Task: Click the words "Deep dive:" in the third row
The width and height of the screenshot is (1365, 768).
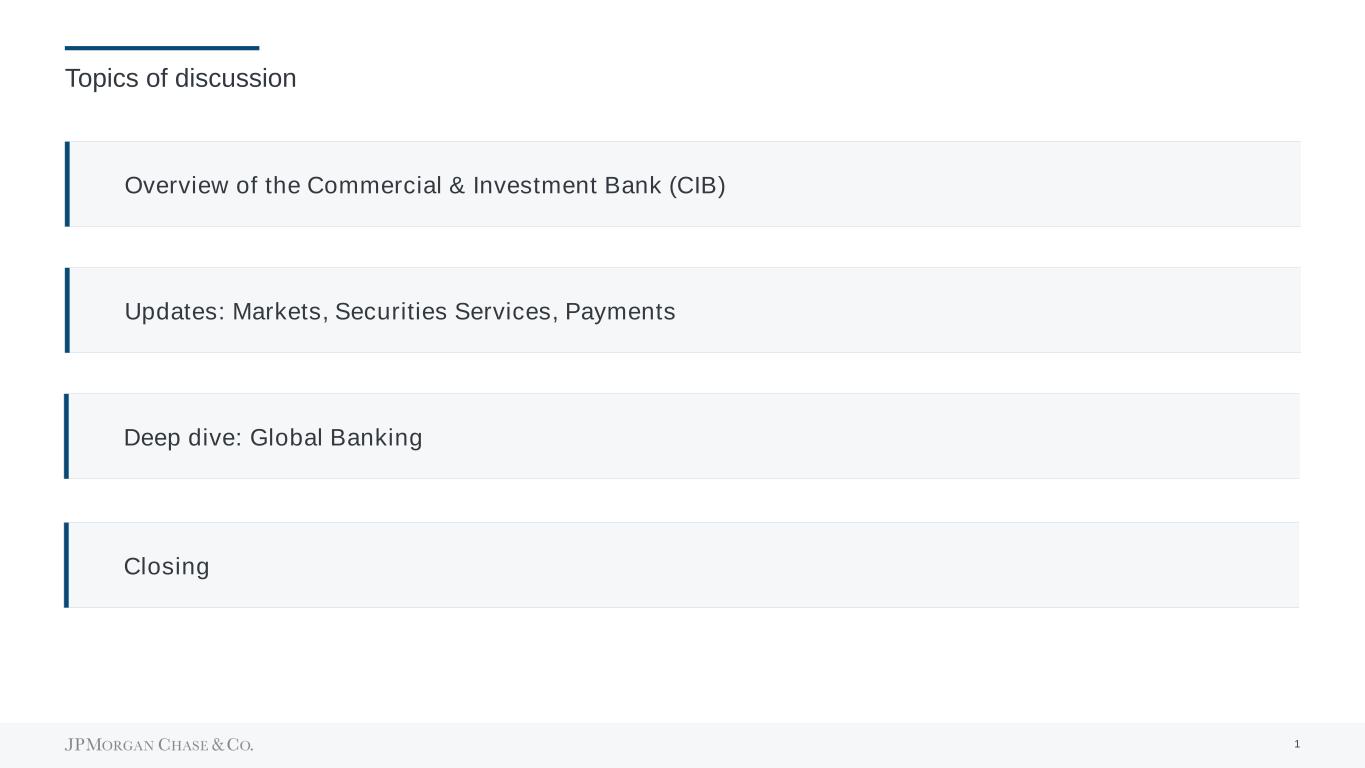Action: tap(183, 438)
